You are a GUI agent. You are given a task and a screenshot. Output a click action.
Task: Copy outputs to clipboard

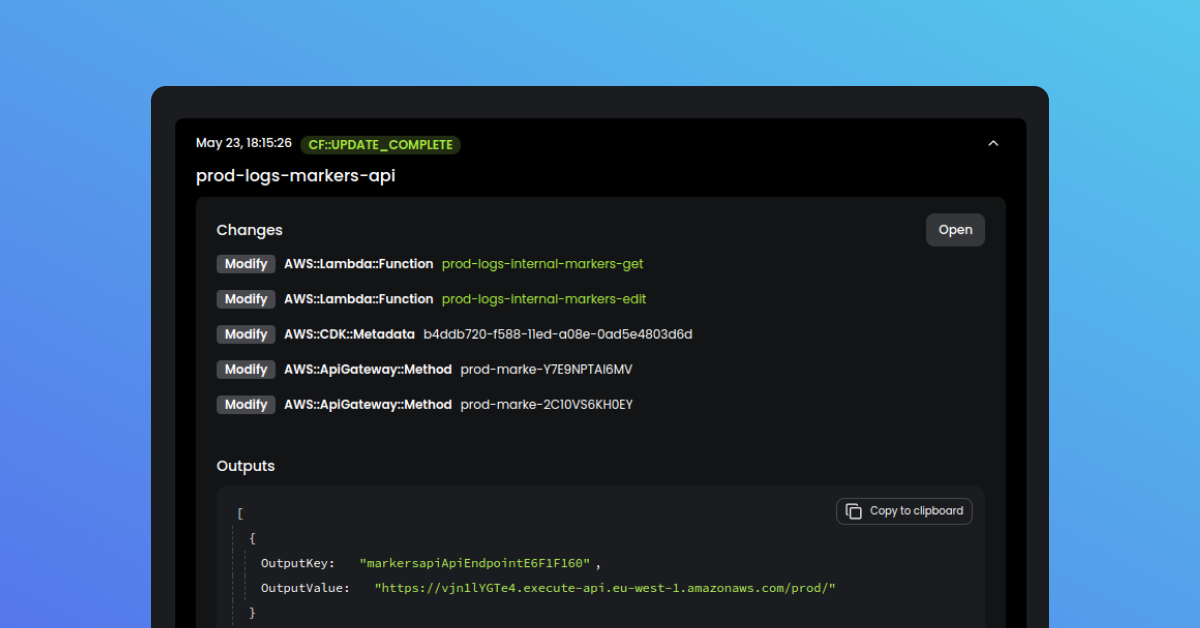[904, 511]
